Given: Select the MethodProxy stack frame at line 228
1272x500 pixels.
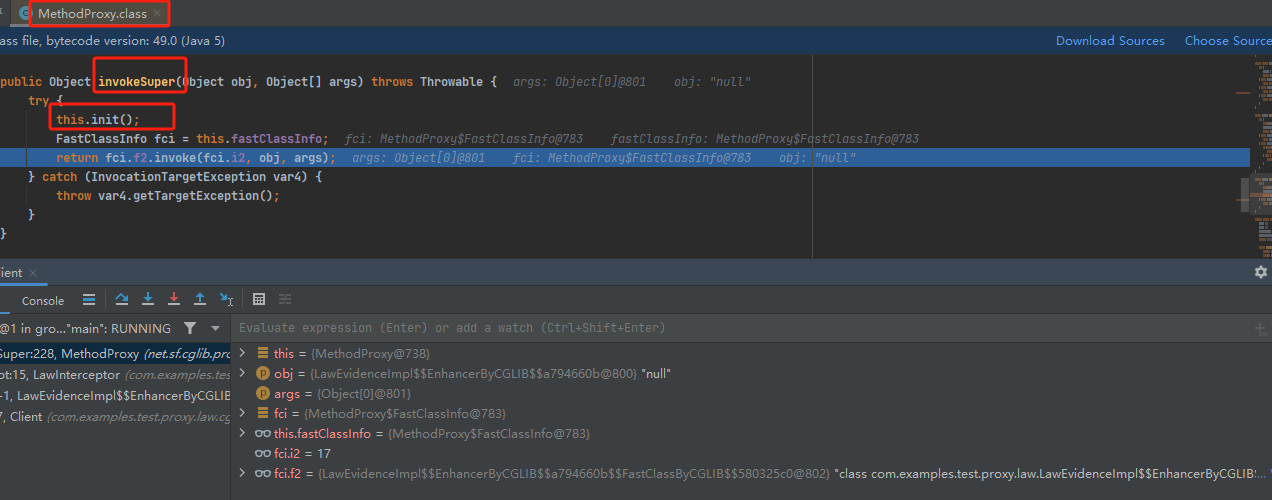Looking at the screenshot, I should tap(115, 353).
